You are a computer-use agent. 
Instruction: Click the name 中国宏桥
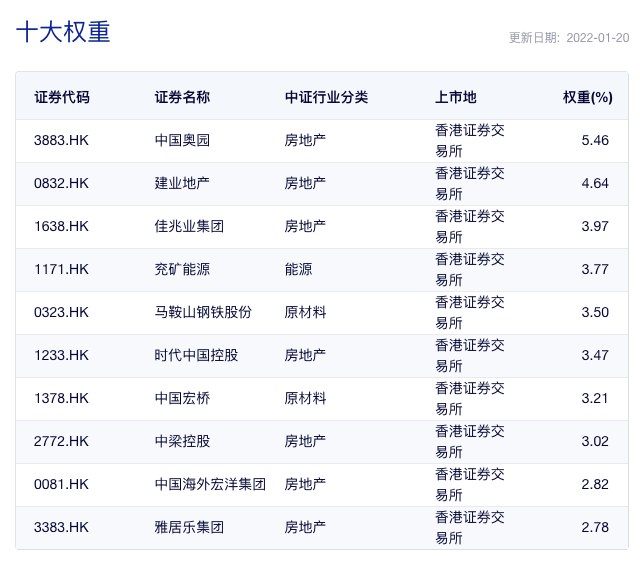tap(182, 398)
